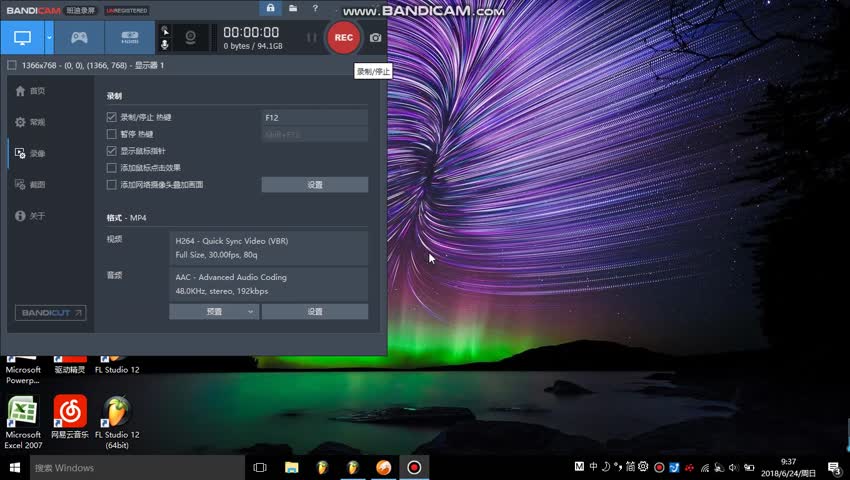Uncheck the 显示鼠标指针 checkbox
850x480 pixels.
click(112, 151)
